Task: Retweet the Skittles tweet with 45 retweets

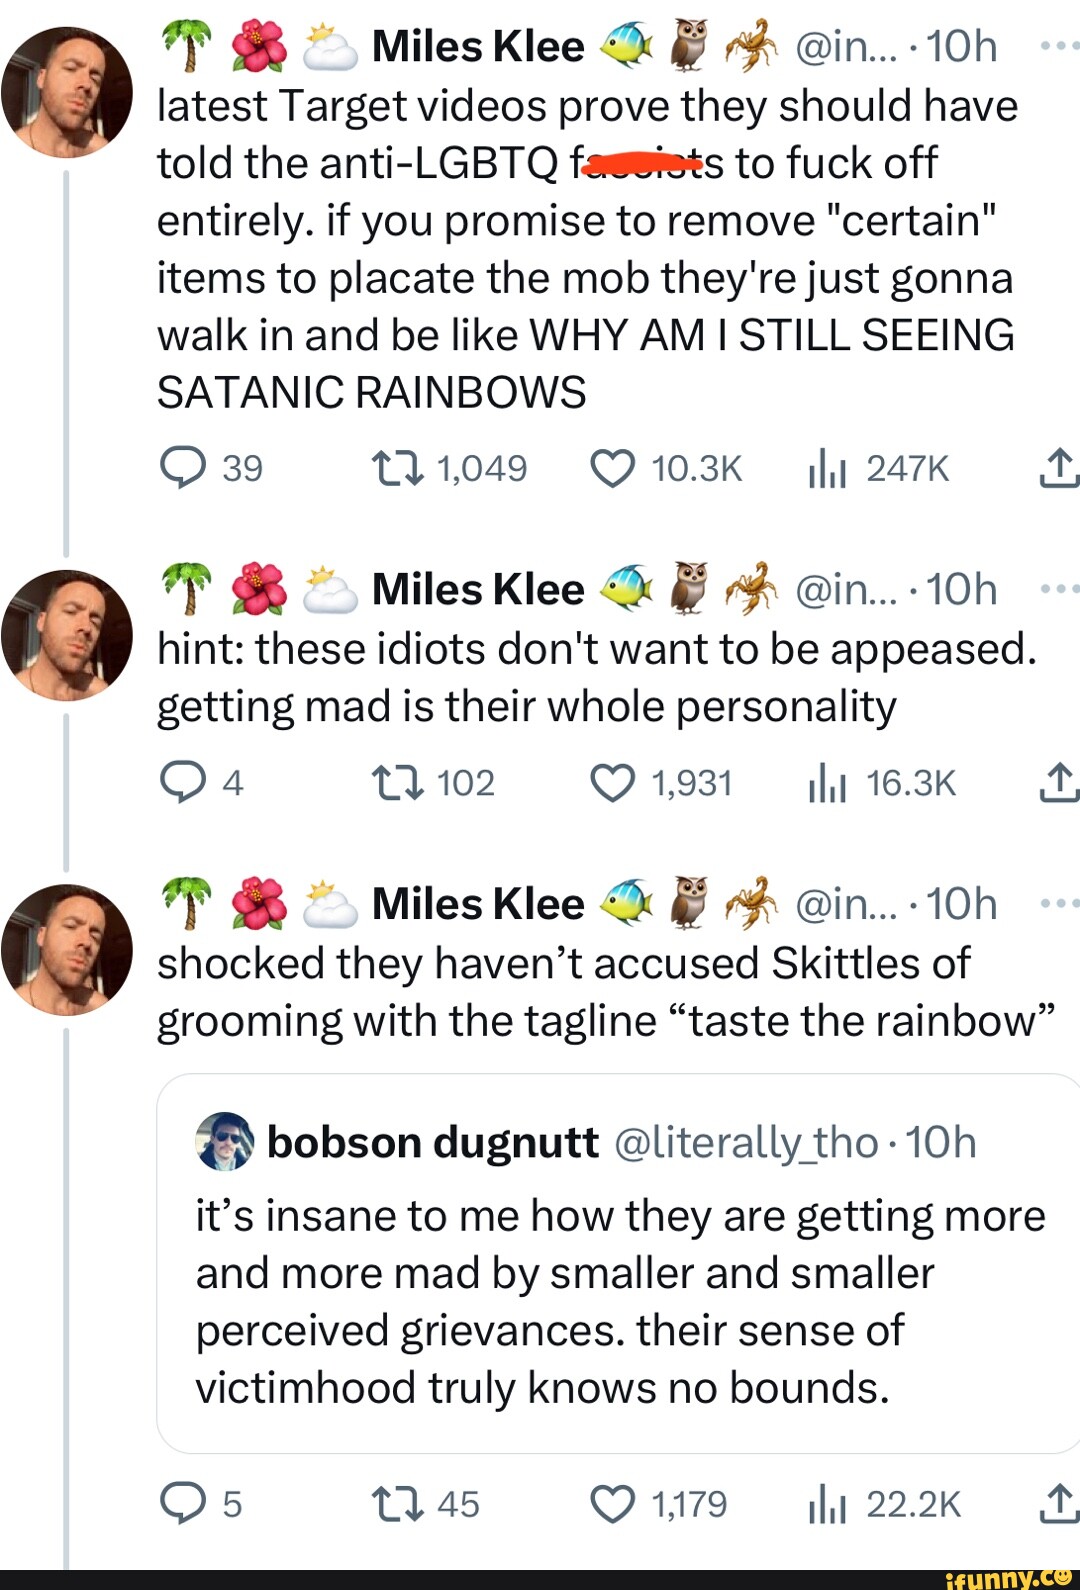Action: pos(397,1504)
